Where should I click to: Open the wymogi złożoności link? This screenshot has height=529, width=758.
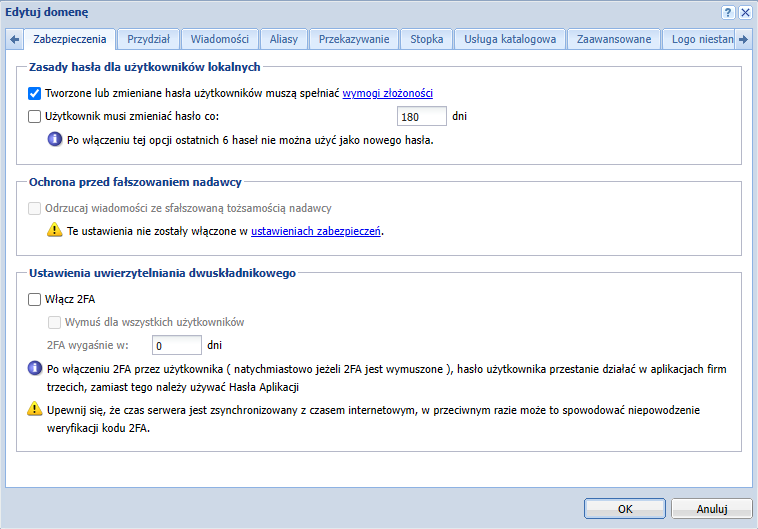tap(388, 93)
